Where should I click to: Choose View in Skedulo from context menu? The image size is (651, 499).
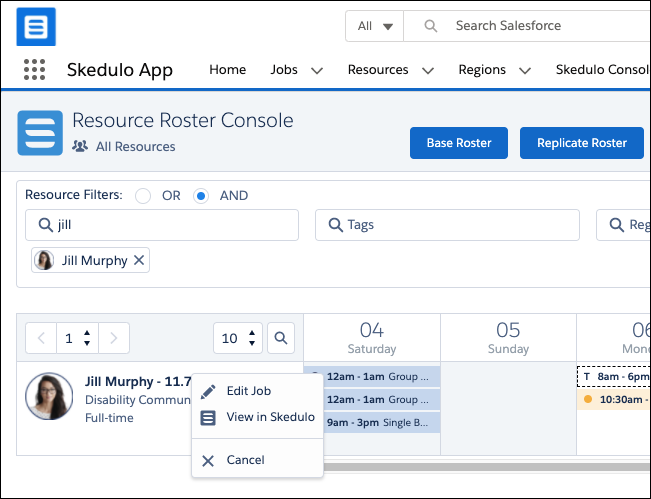257,417
